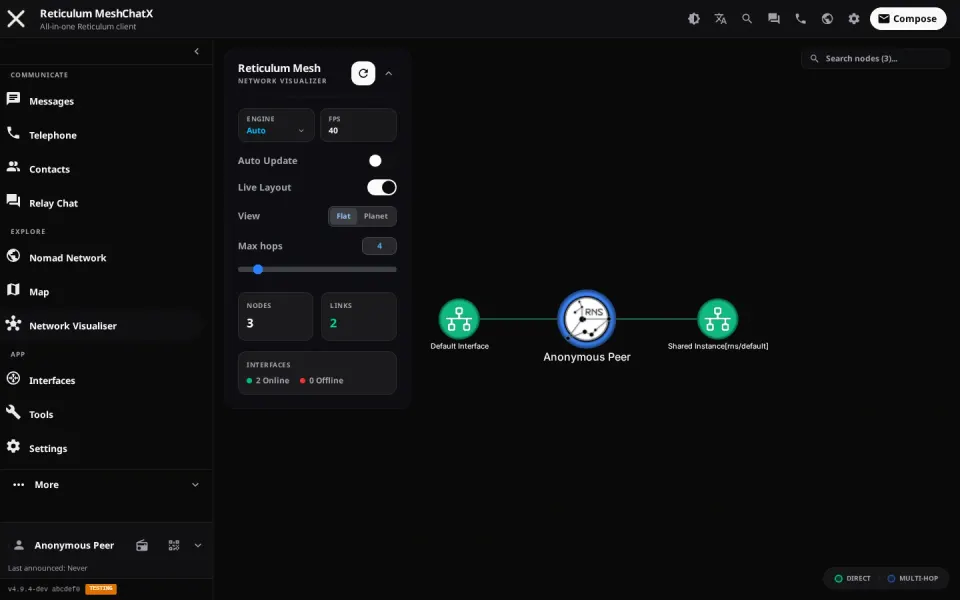960x600 pixels.
Task: Switch to Planet view
Action: 376,216
